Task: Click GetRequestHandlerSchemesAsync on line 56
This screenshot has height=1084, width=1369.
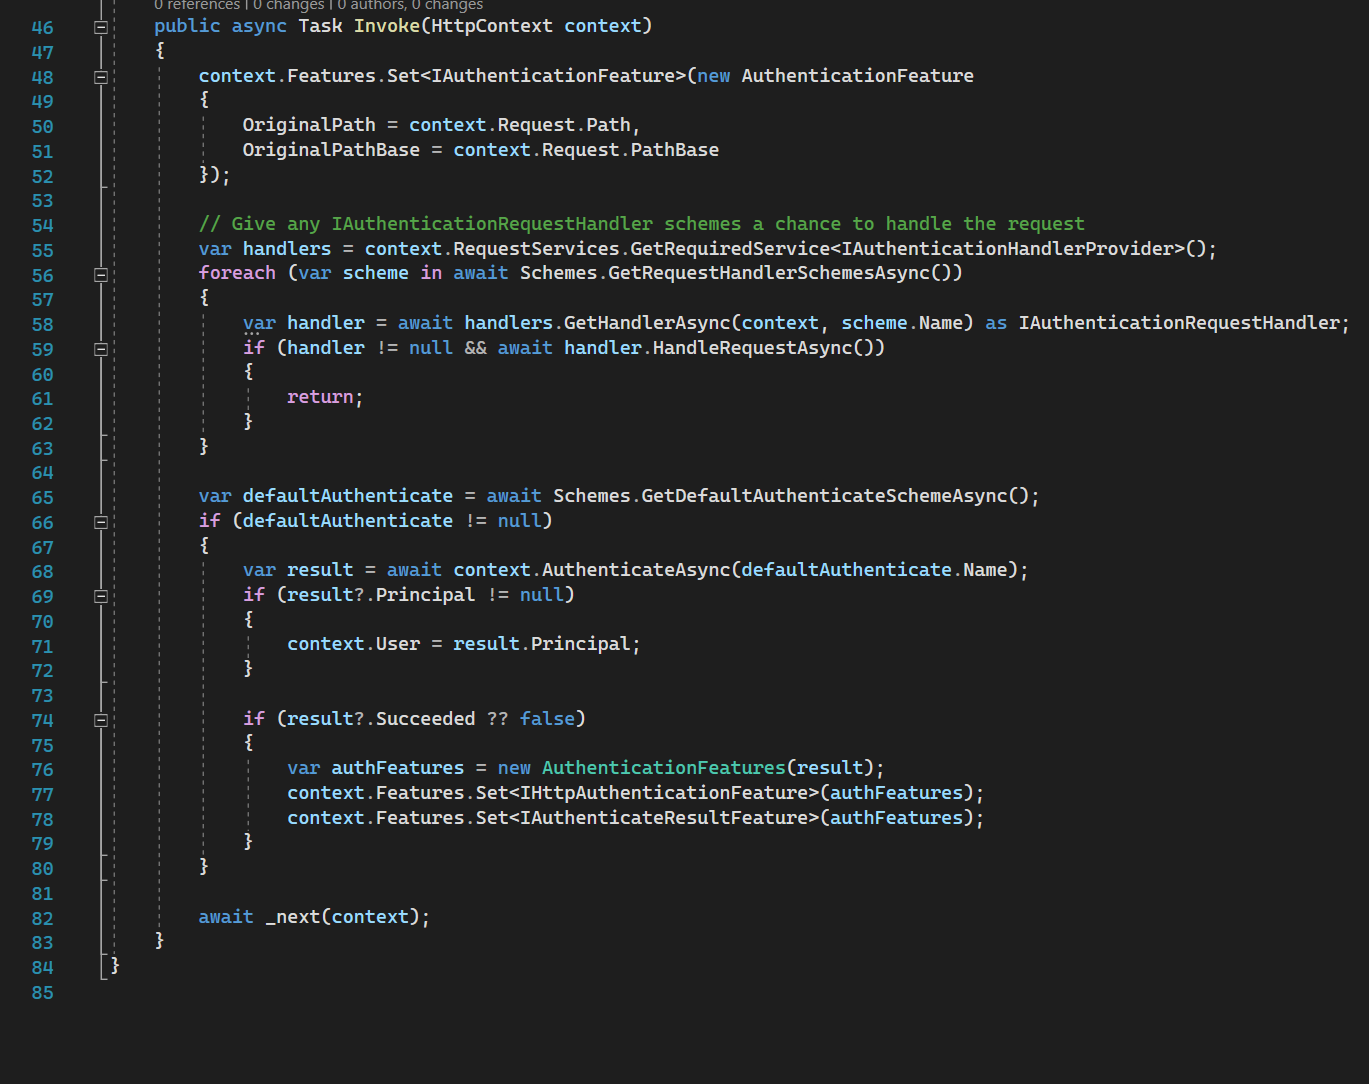Action: click(769, 273)
